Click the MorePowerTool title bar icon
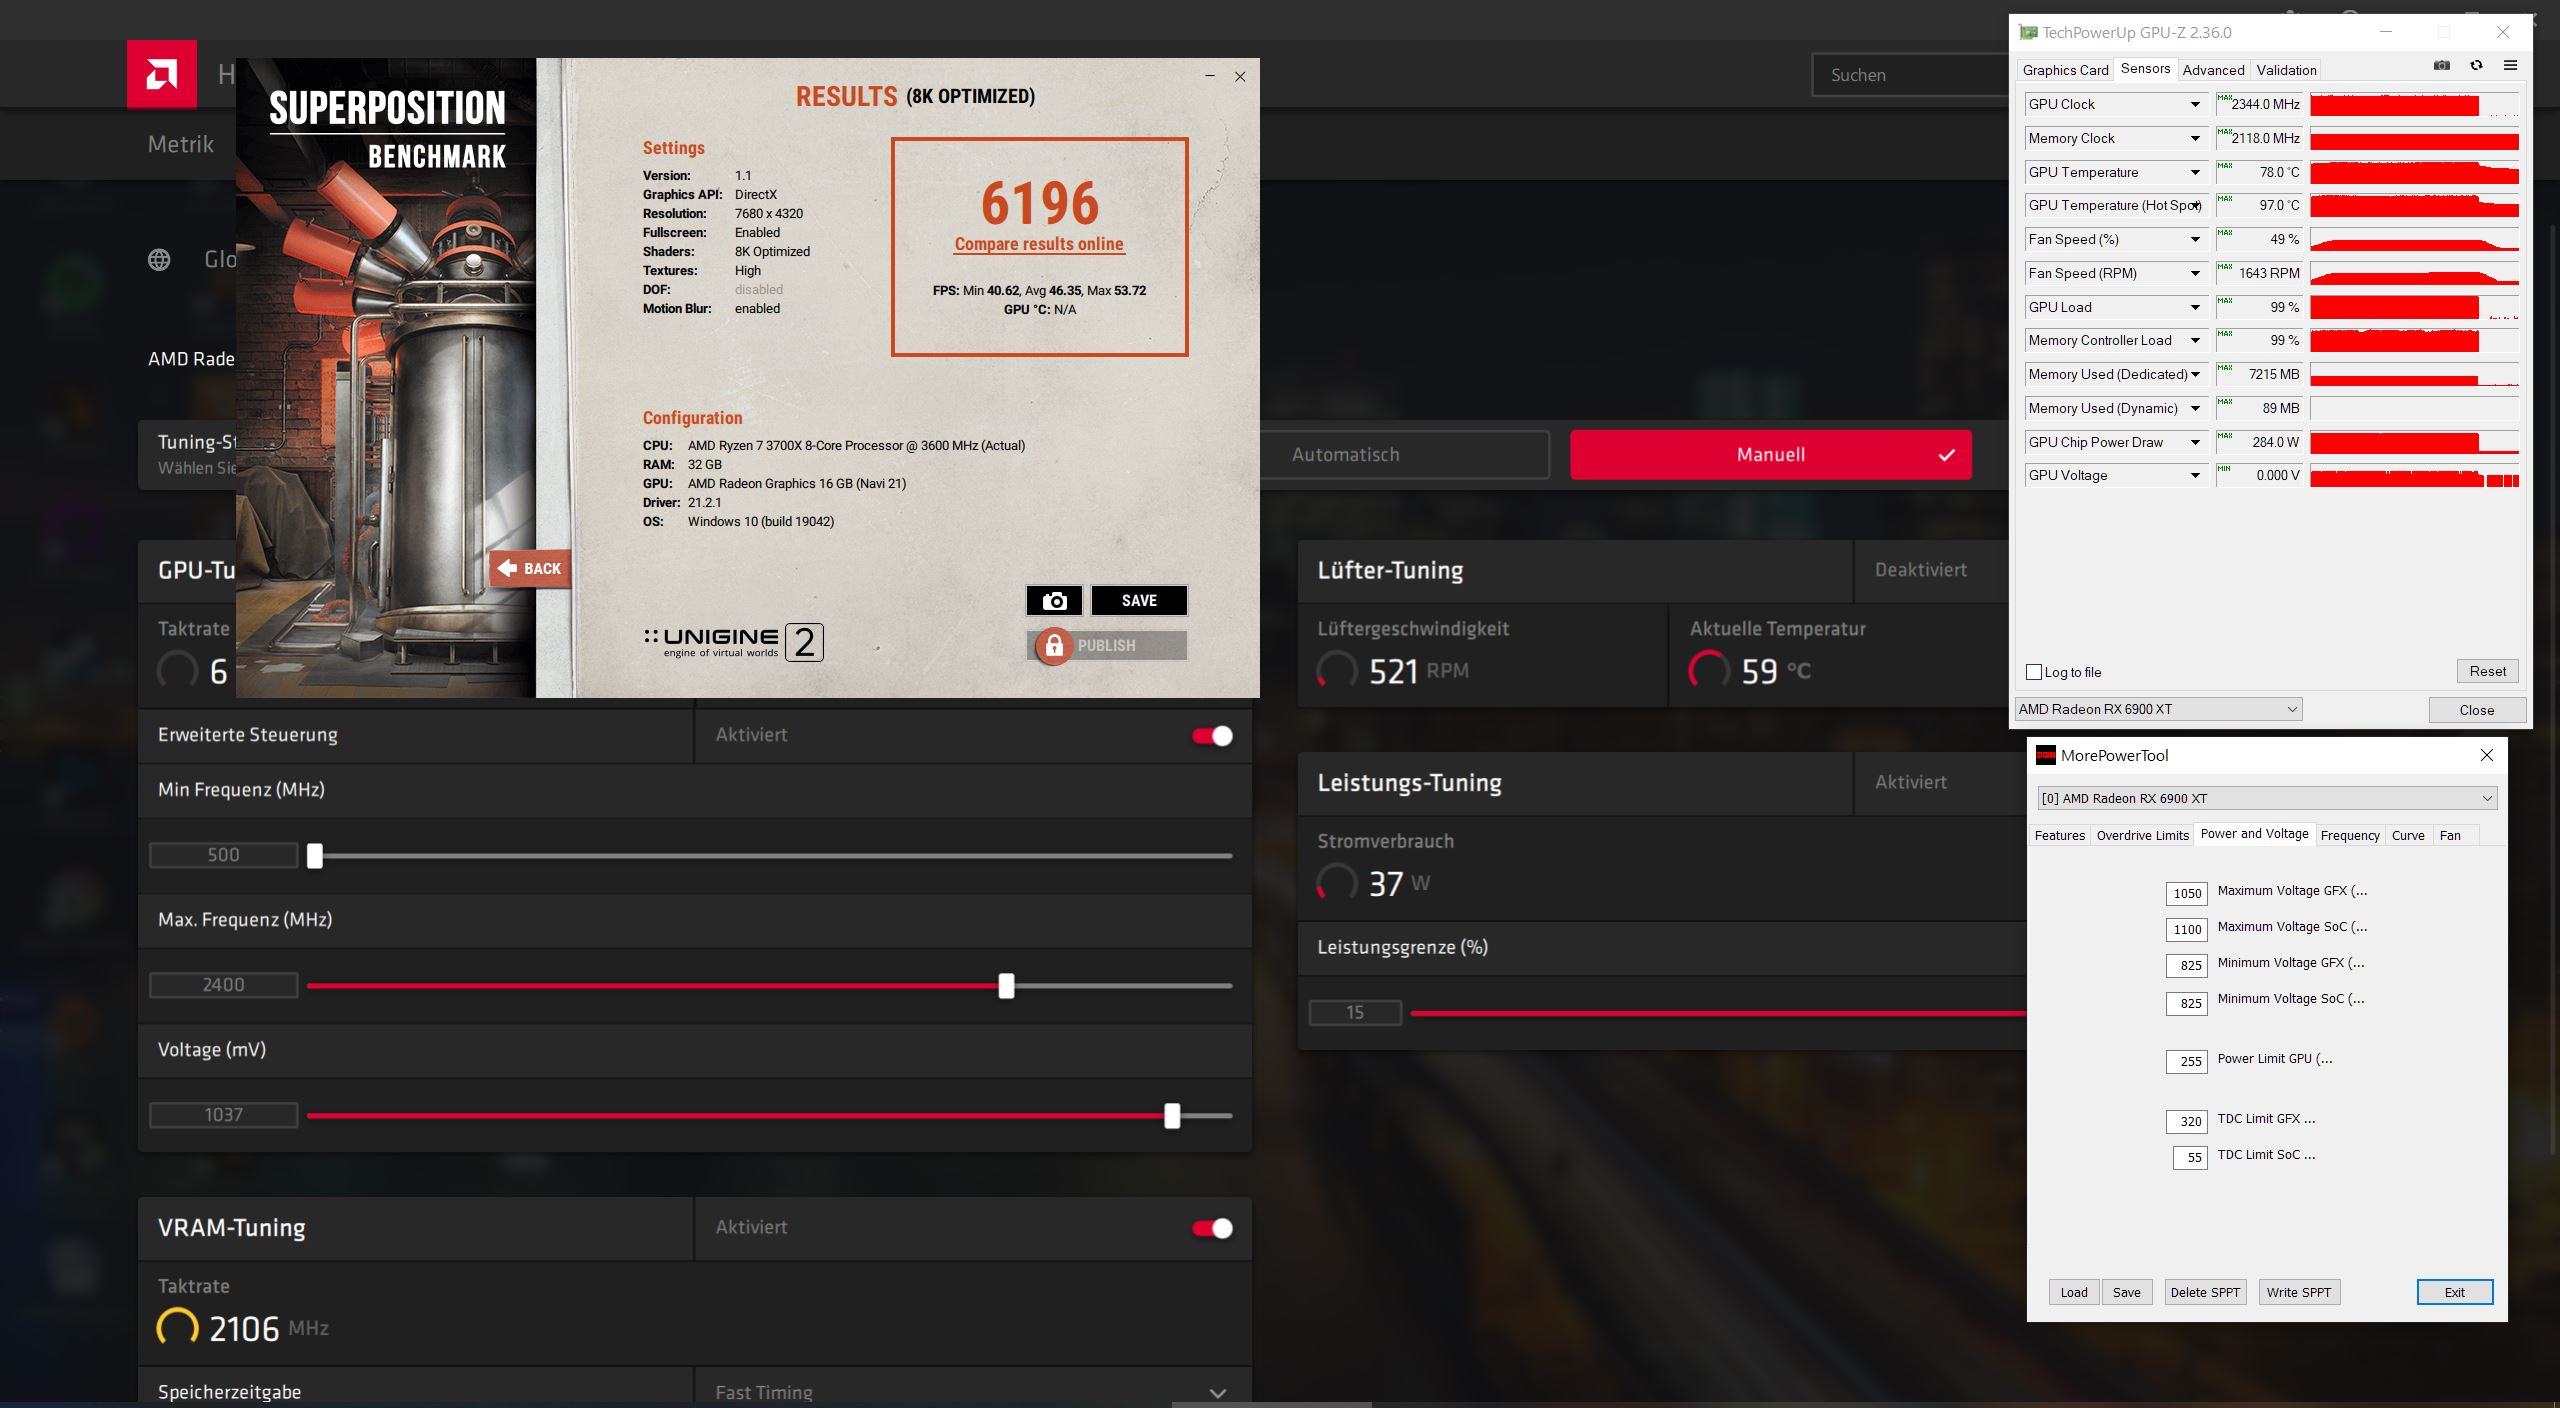 2046,755
